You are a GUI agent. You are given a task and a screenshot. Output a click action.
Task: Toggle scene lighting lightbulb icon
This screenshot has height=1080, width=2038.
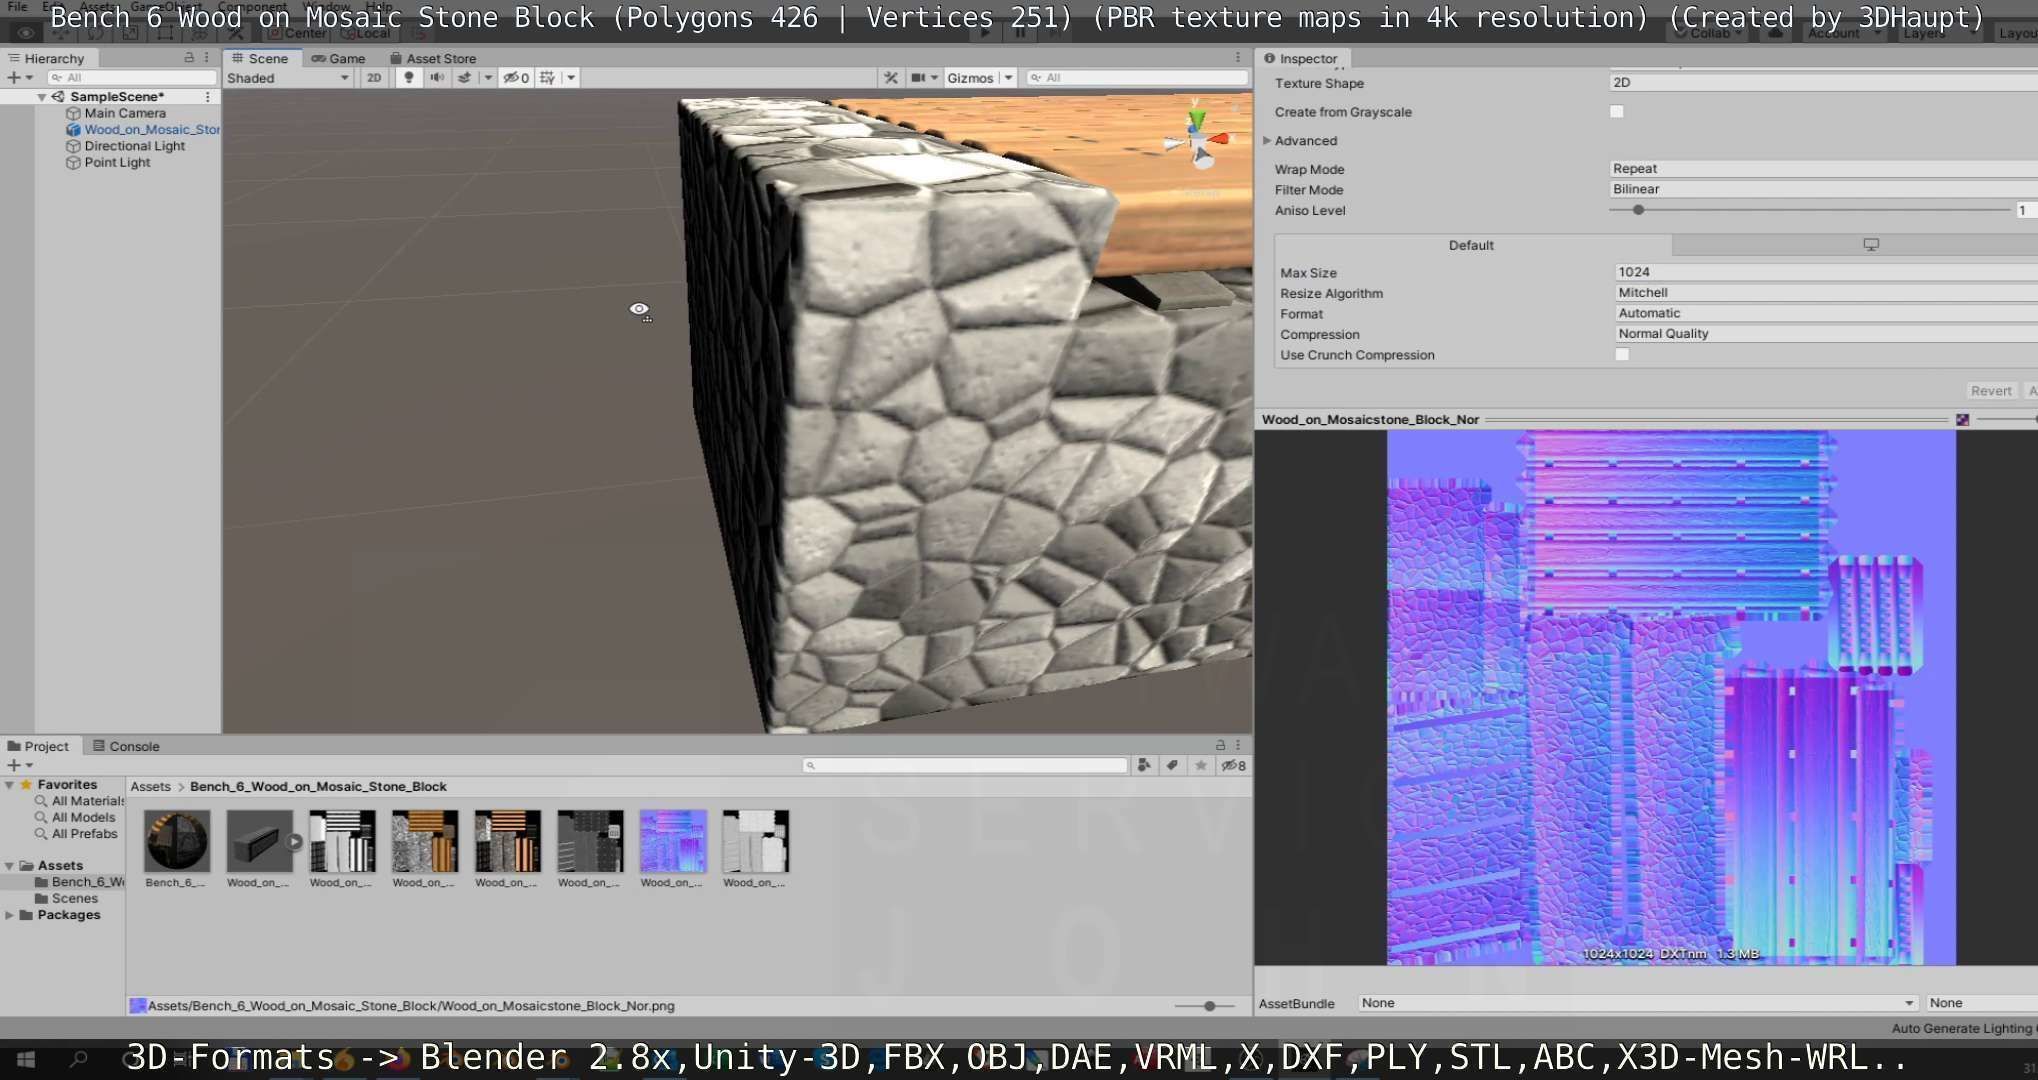coord(408,78)
